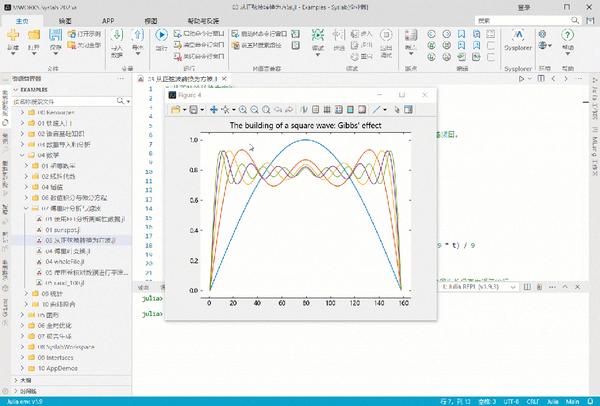Open the Sysplorer tool
This screenshot has width=600, height=406.
[518, 40]
